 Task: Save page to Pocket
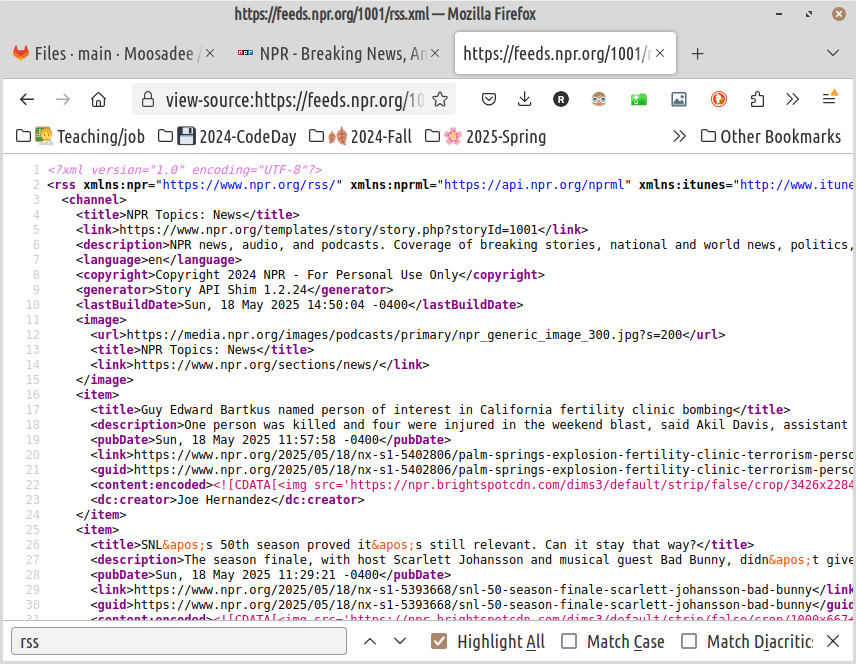point(489,99)
